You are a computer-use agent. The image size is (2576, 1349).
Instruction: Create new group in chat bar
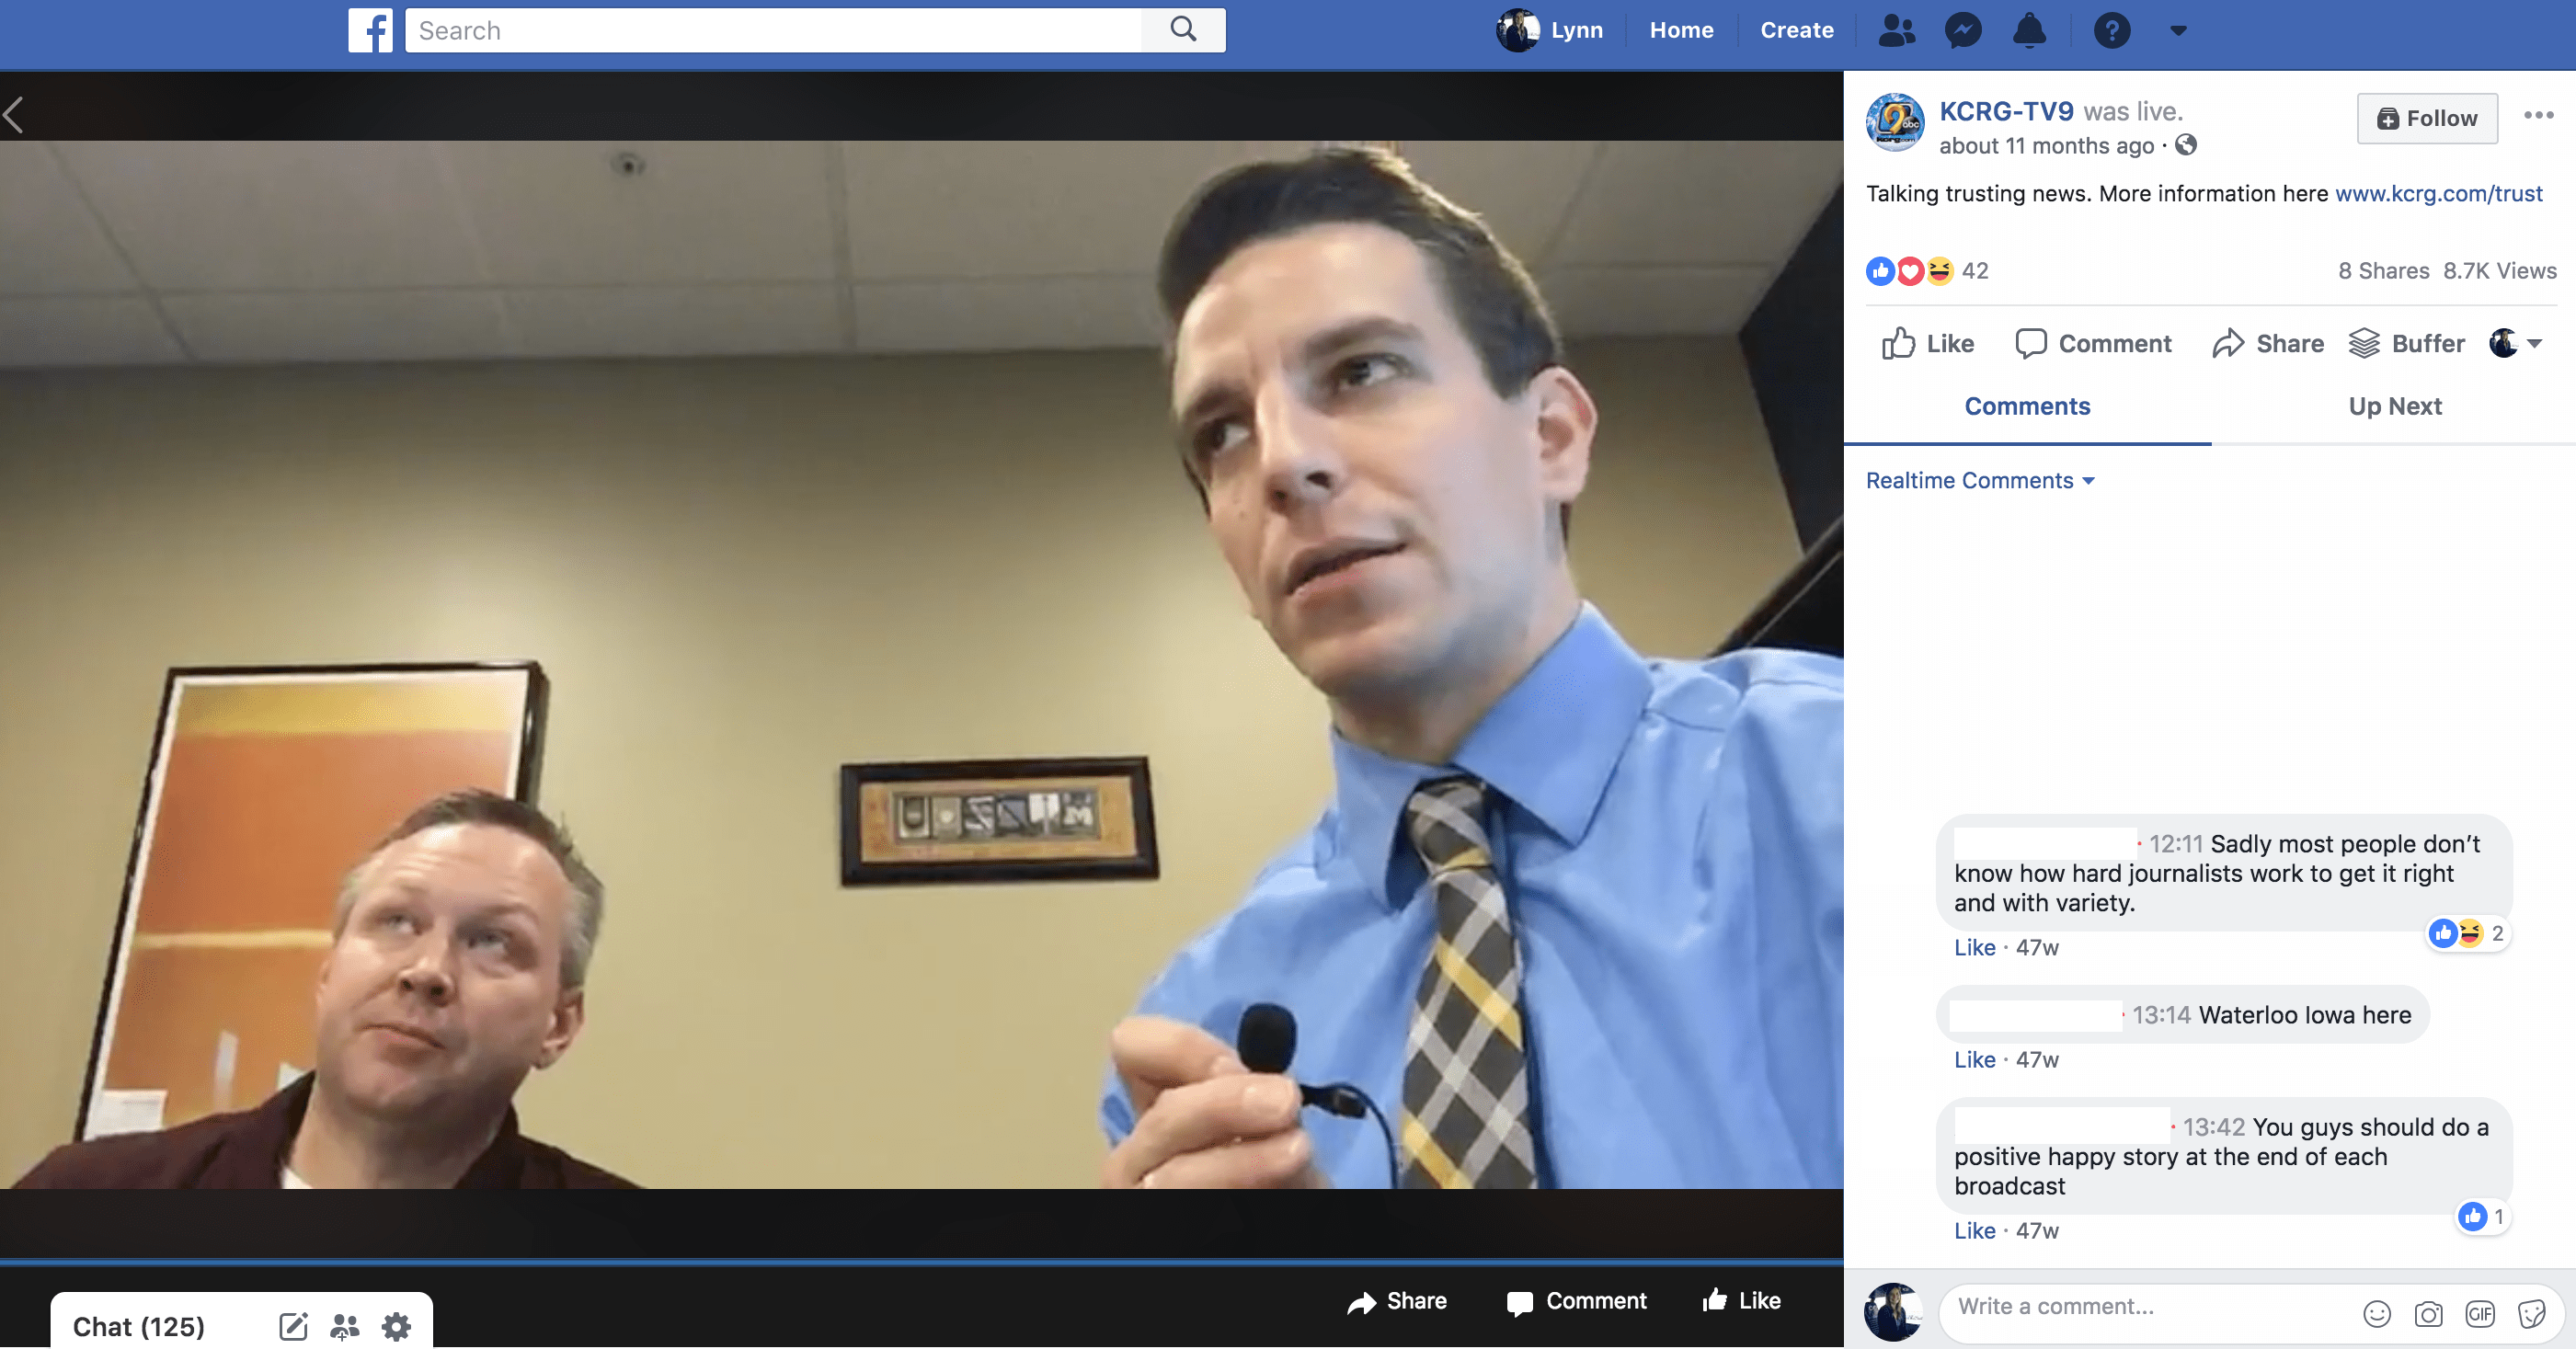pos(344,1326)
